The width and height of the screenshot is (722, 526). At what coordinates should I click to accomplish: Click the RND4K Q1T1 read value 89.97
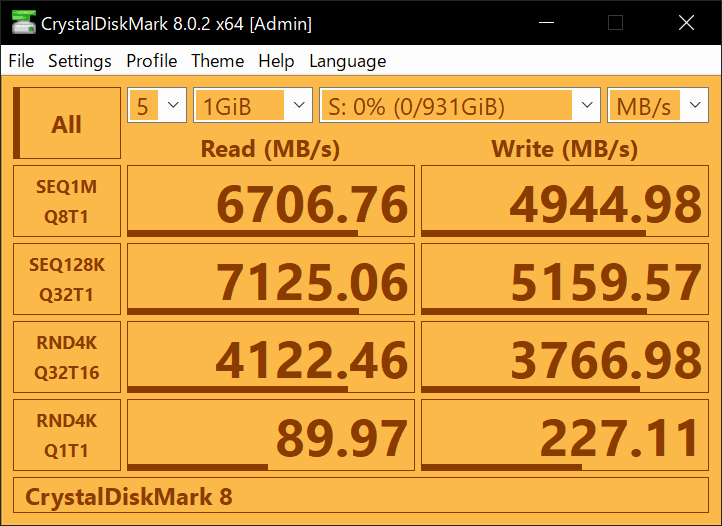pyautogui.click(x=271, y=435)
